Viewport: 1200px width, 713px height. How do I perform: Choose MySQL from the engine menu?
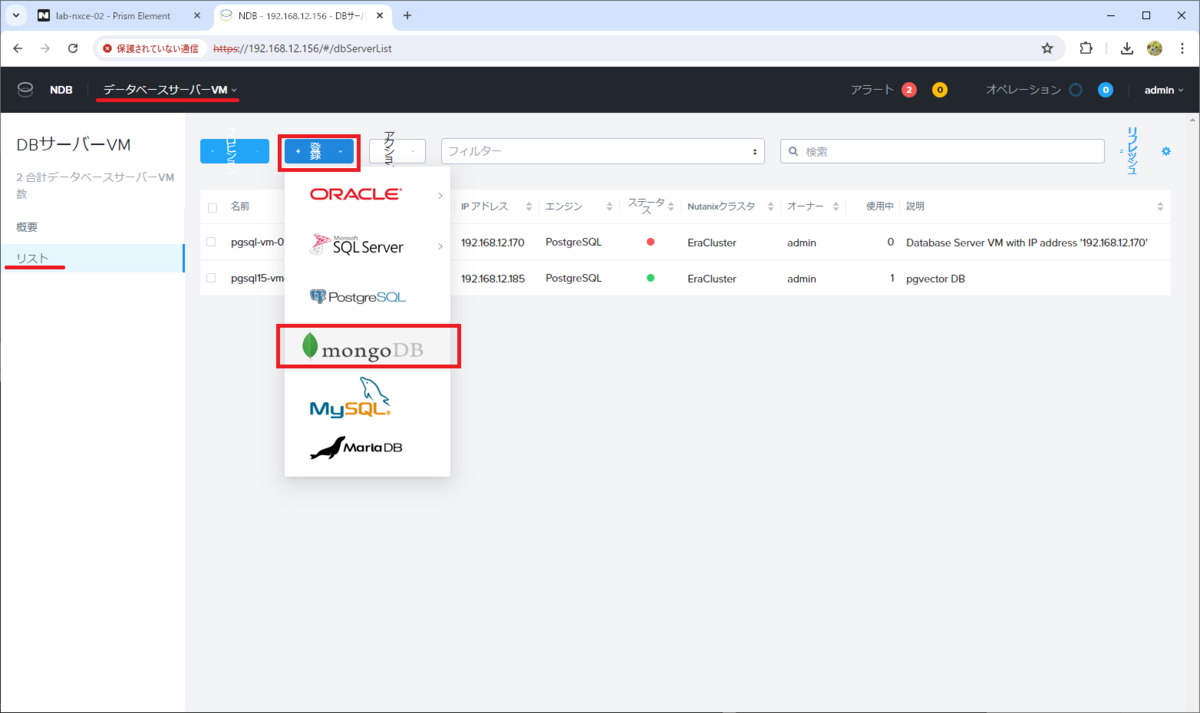click(350, 398)
